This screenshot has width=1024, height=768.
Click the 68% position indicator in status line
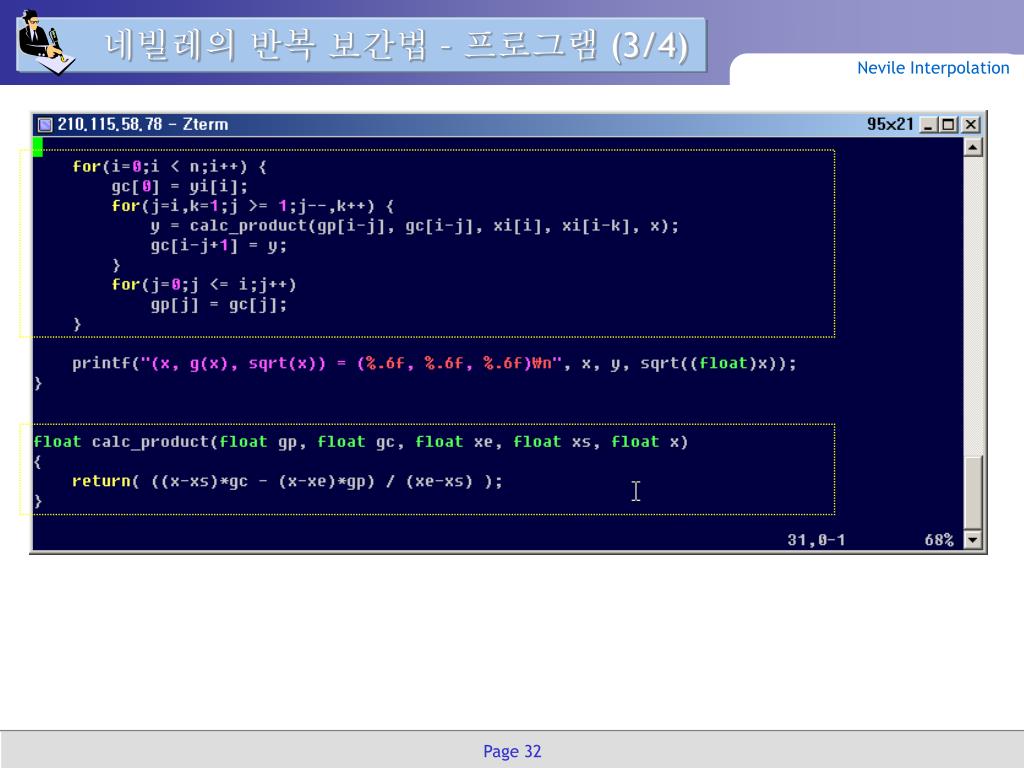938,540
